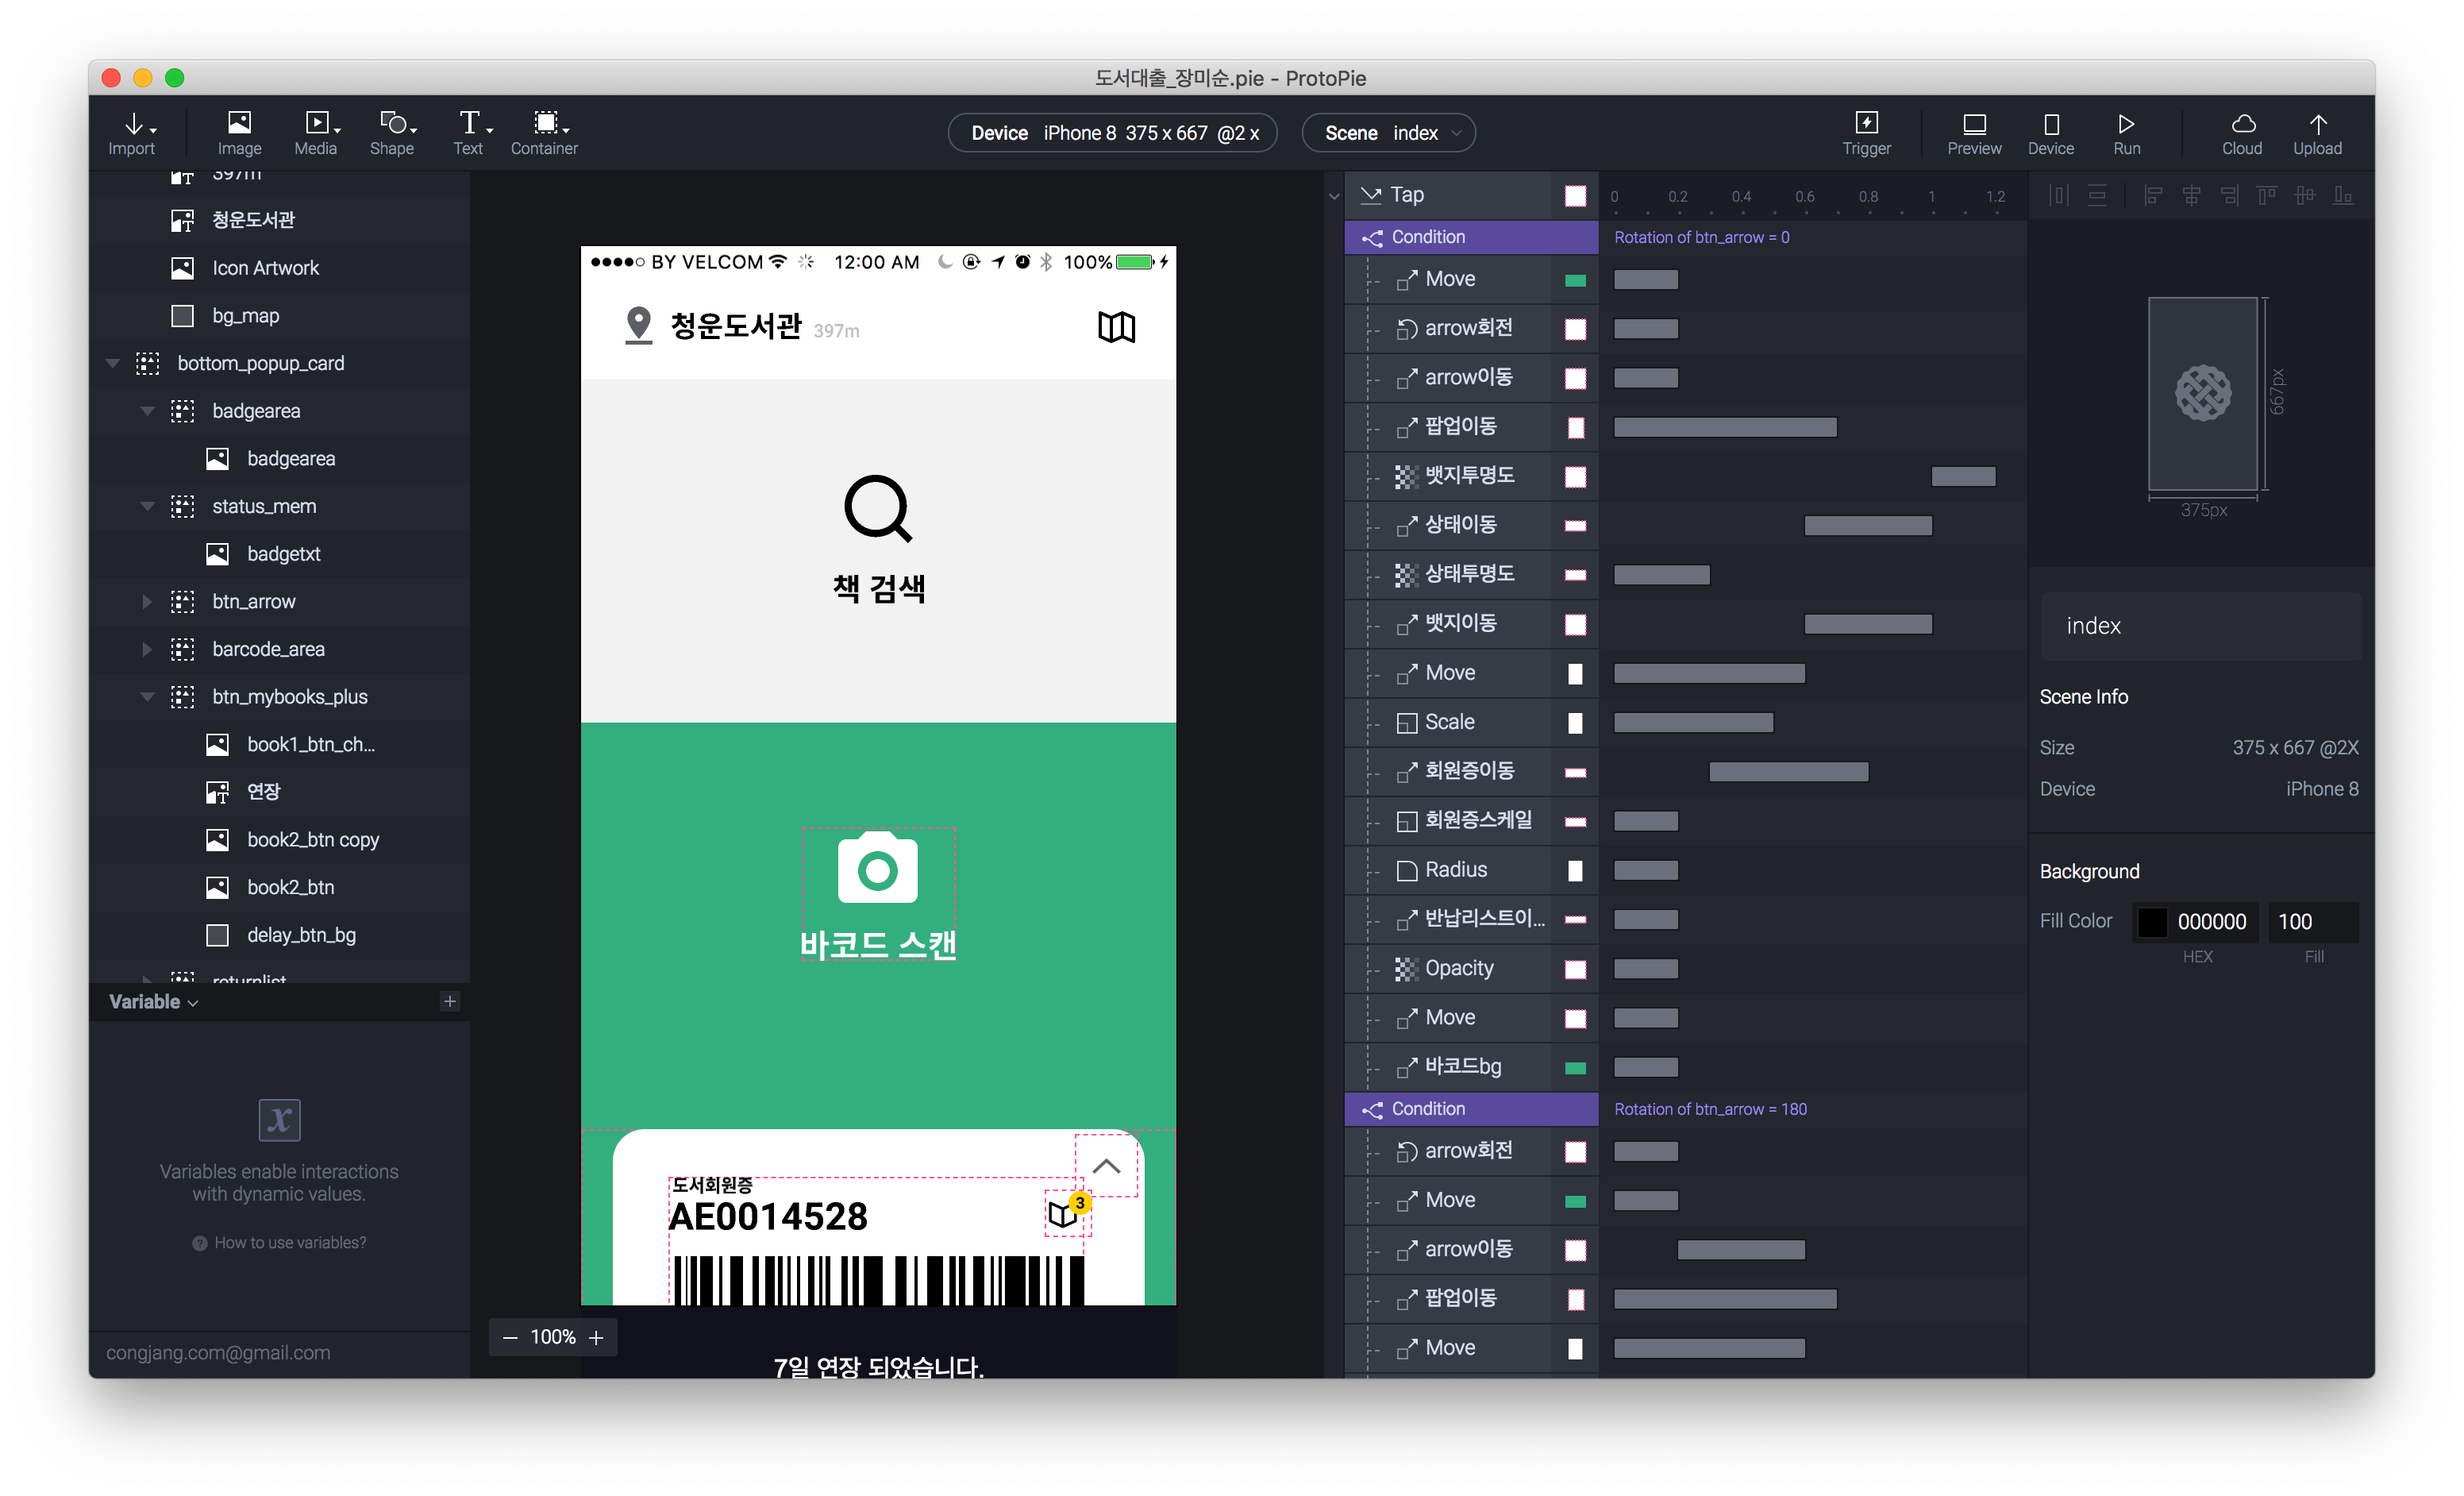Image resolution: width=2464 pixels, height=1496 pixels.
Task: Collapse the Tap trigger chevron
Action: tap(1333, 196)
